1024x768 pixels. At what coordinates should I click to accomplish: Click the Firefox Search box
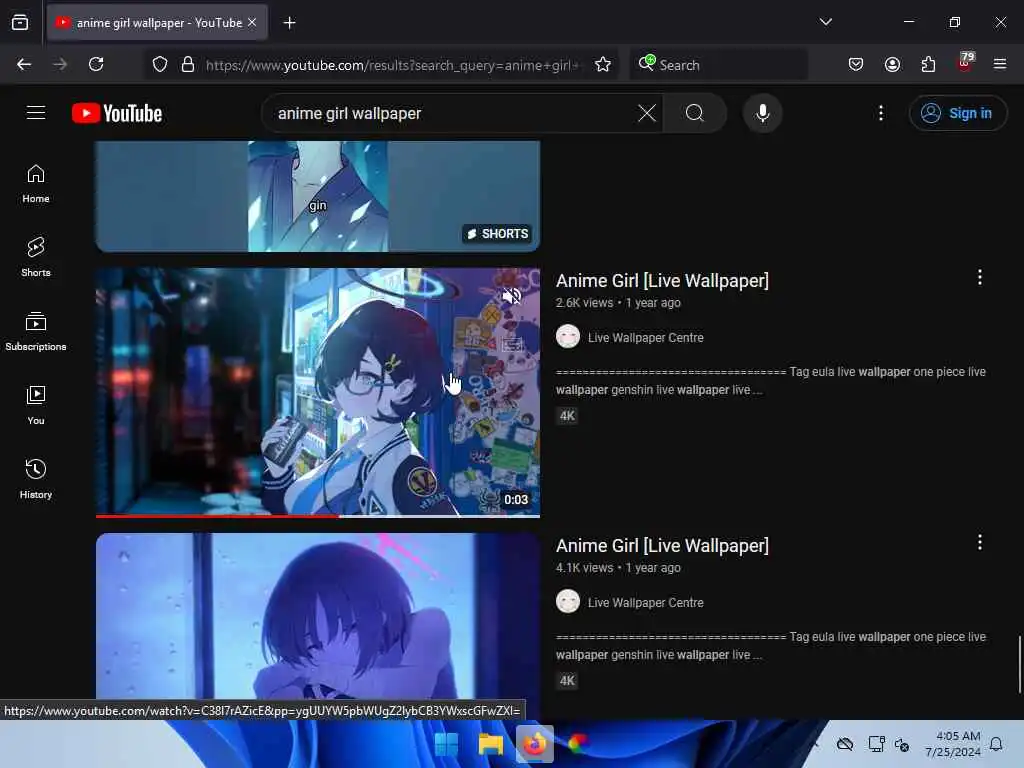718,65
